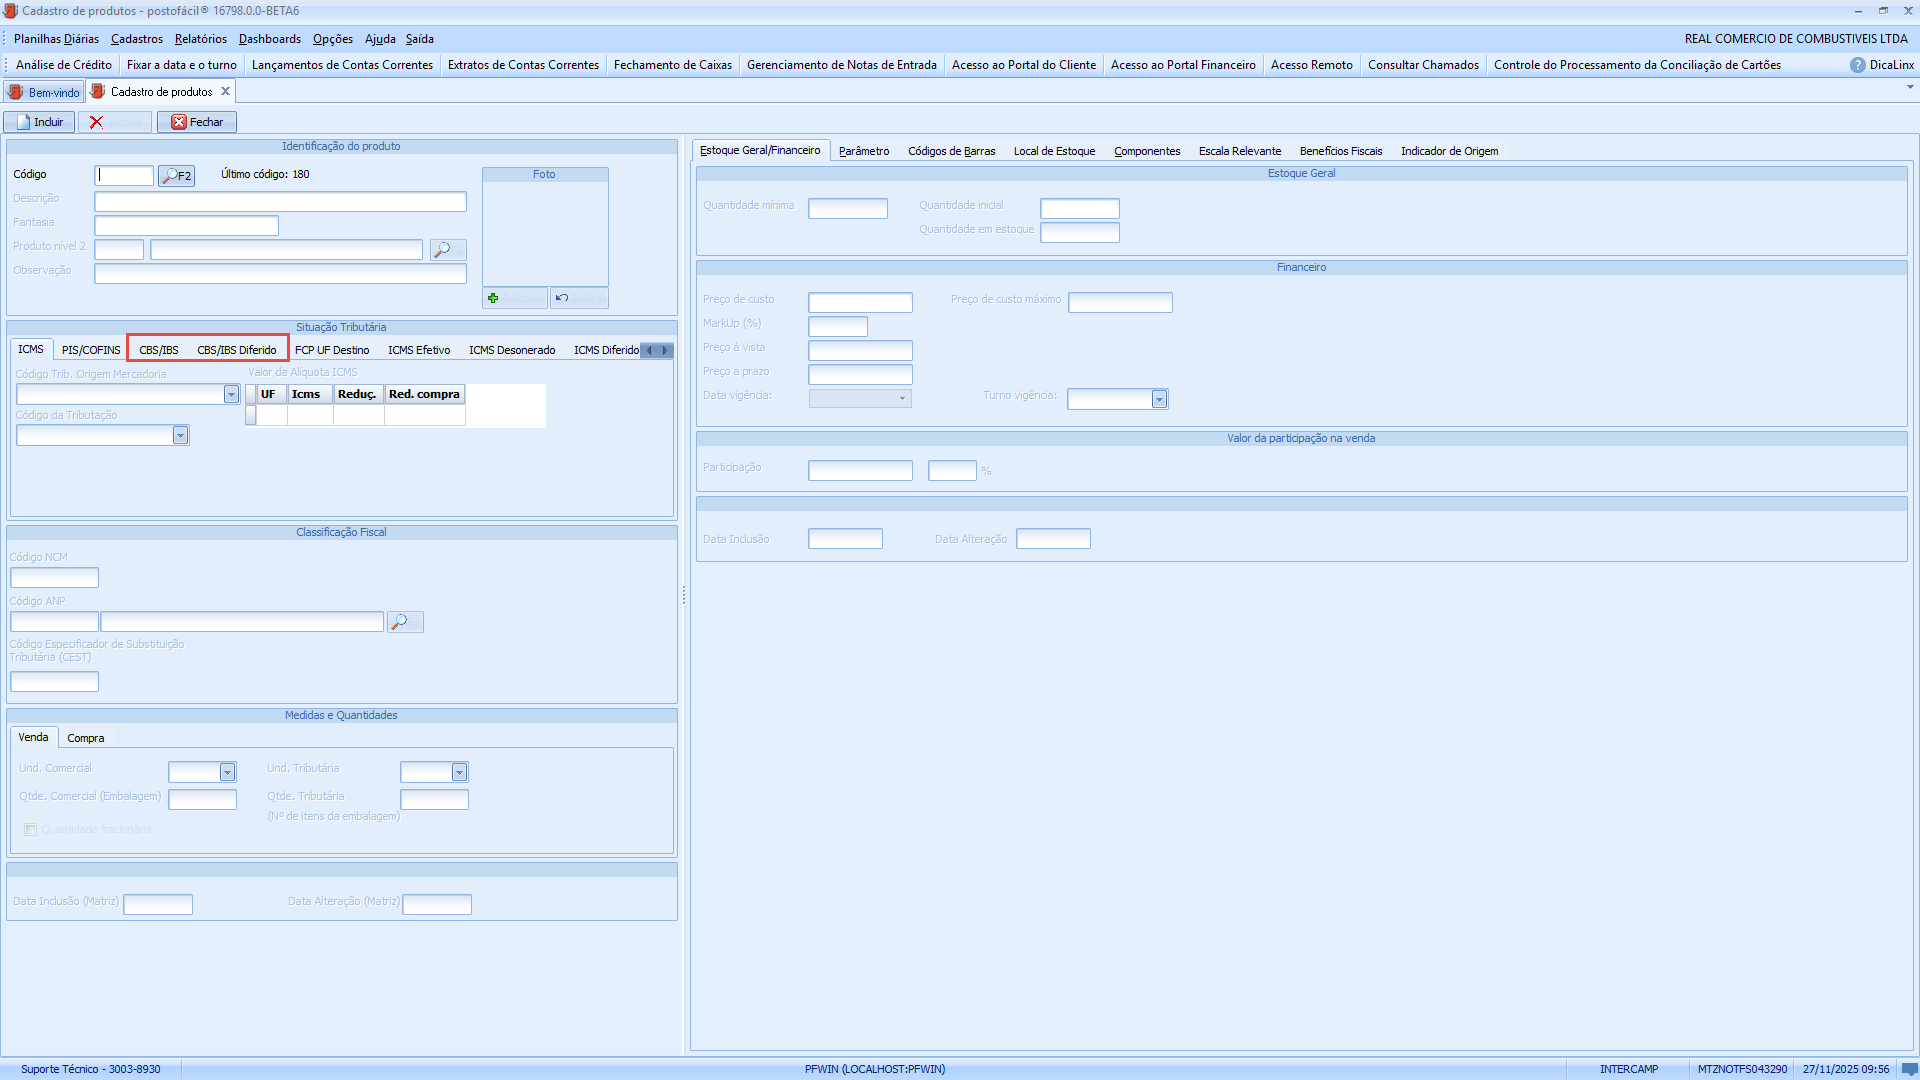Click the chat icon in status bar
The width and height of the screenshot is (1920, 1080).
click(x=1909, y=1069)
